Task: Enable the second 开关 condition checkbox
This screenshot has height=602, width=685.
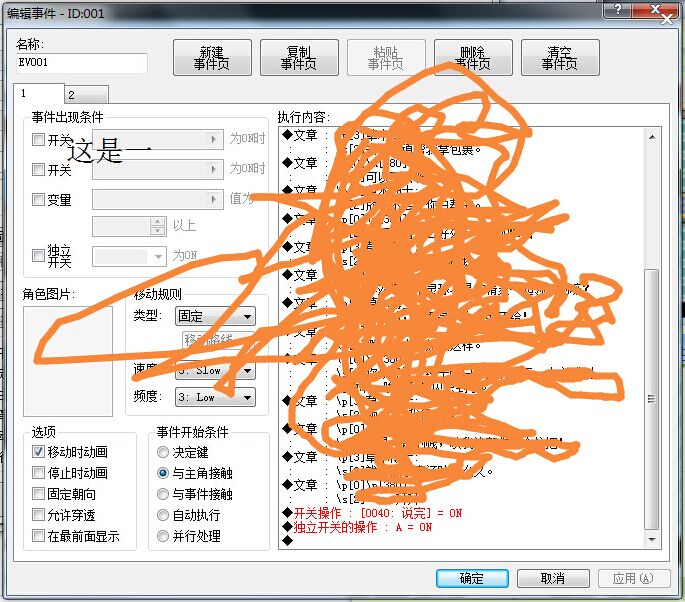Action: [x=38, y=170]
